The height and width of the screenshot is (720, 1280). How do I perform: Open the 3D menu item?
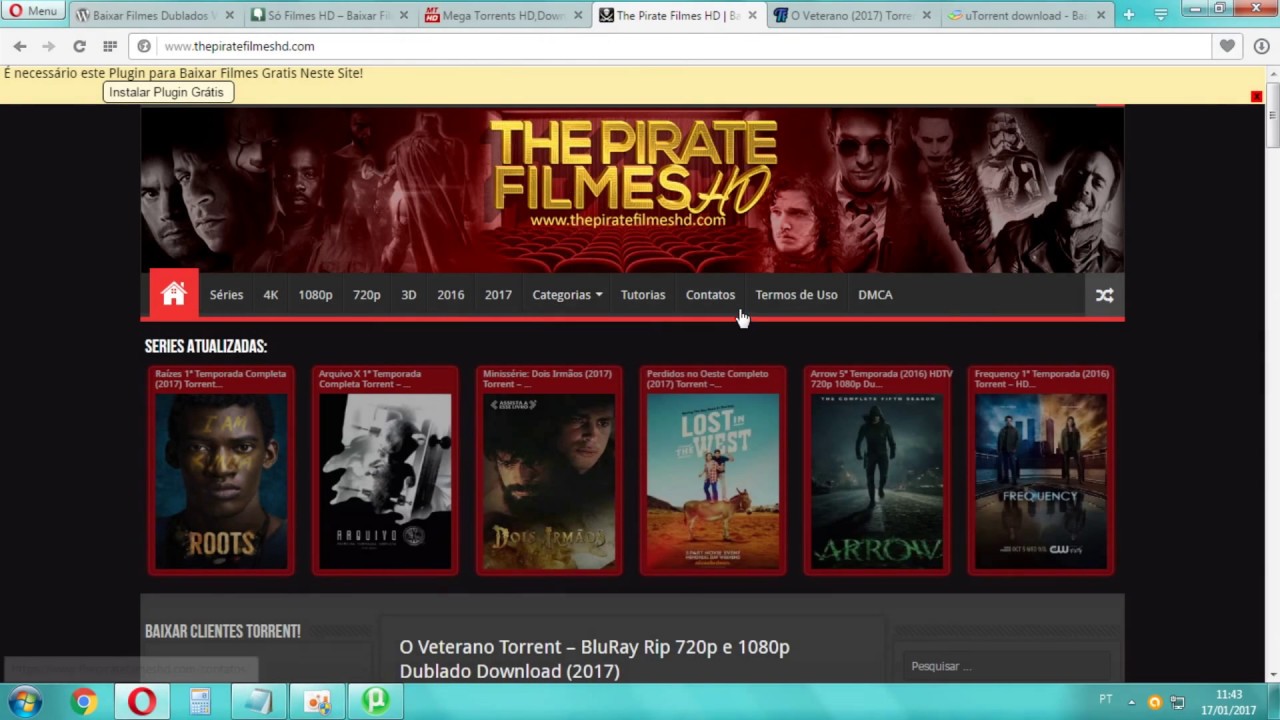click(x=408, y=295)
